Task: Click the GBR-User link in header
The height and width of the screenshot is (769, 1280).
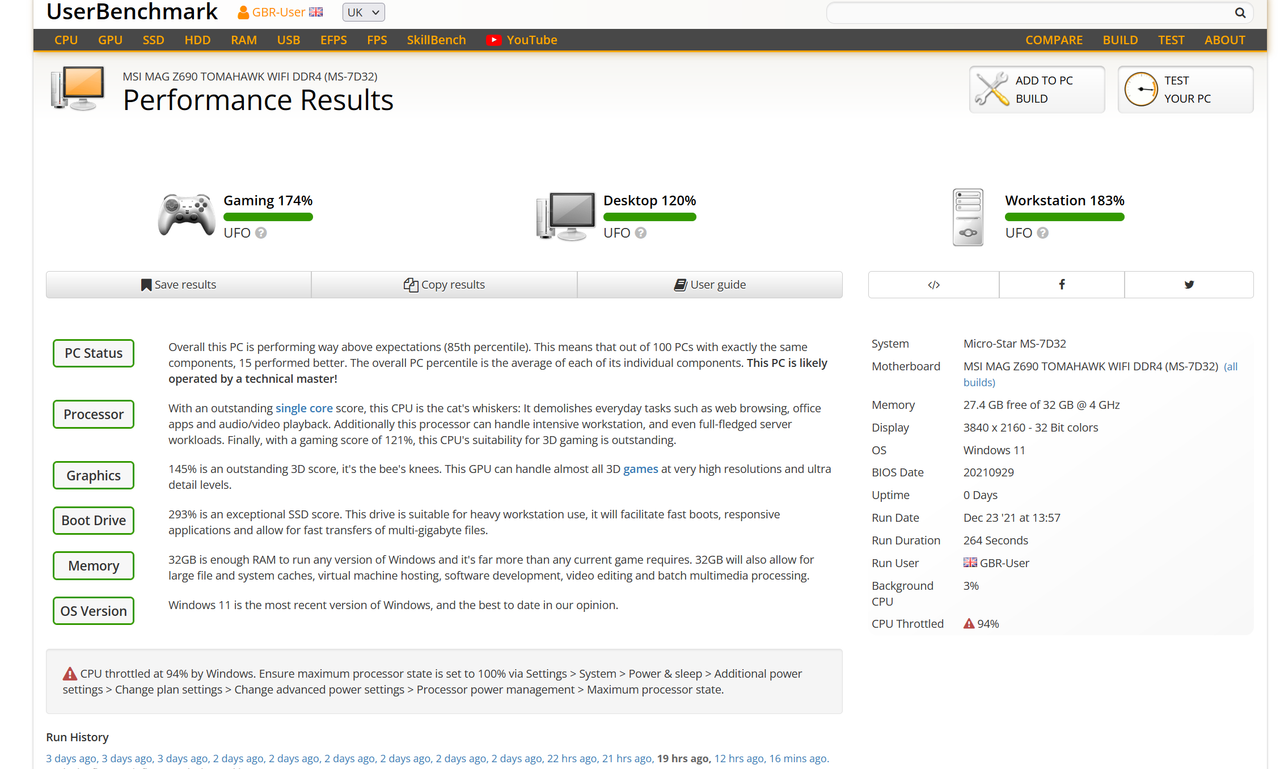Action: [x=279, y=12]
